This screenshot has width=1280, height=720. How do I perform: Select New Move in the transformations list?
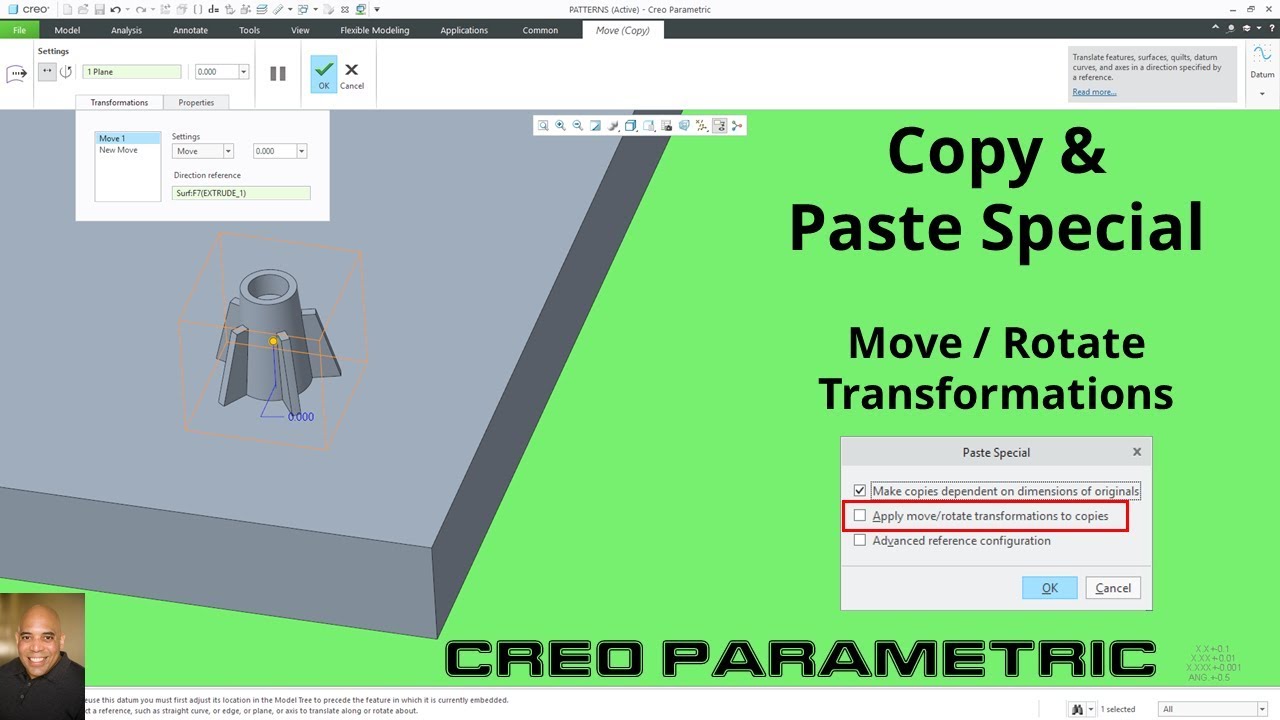pyautogui.click(x=118, y=150)
